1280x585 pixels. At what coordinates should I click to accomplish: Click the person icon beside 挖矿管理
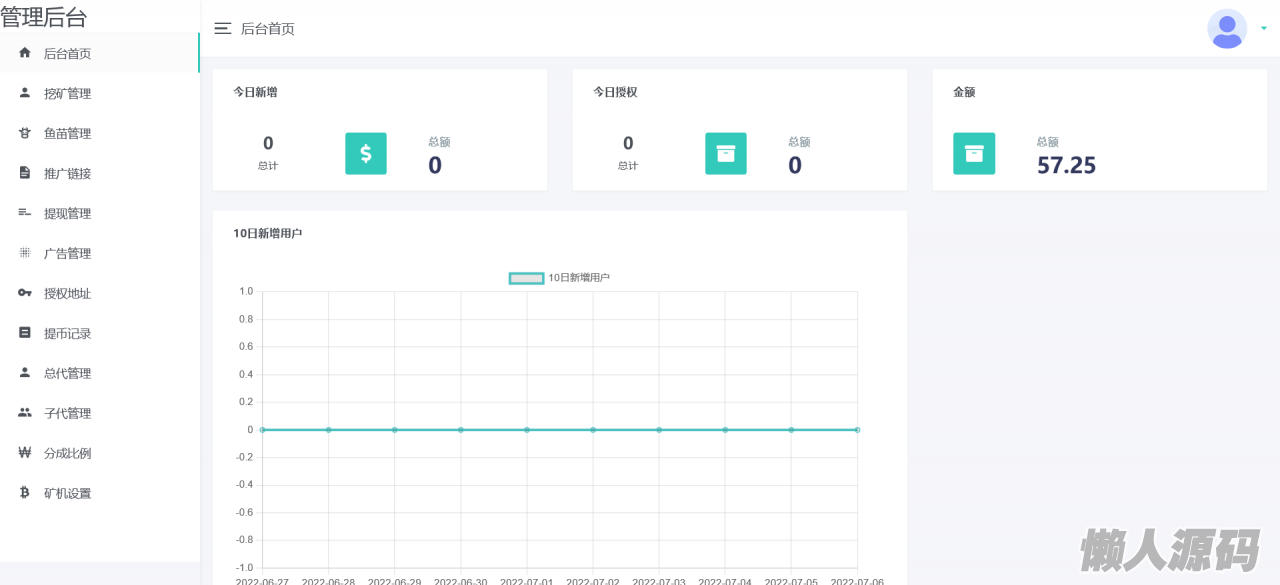(x=25, y=93)
